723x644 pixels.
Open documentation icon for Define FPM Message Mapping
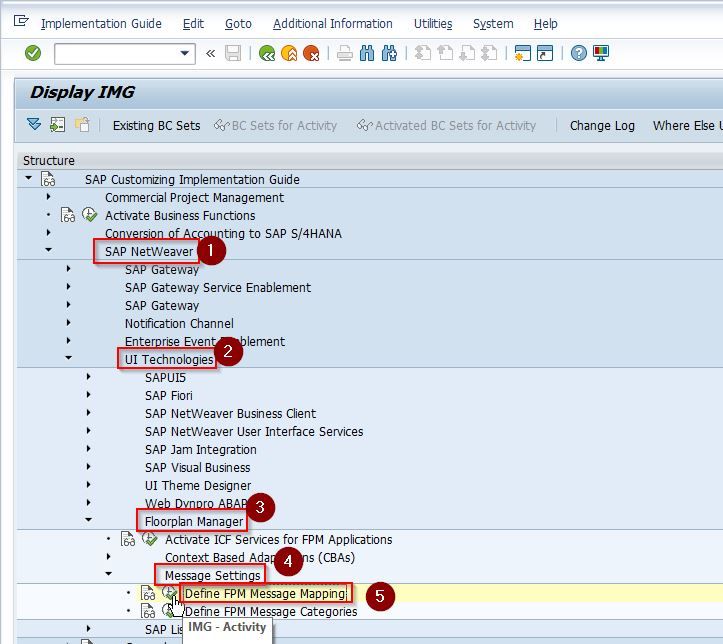[148, 593]
